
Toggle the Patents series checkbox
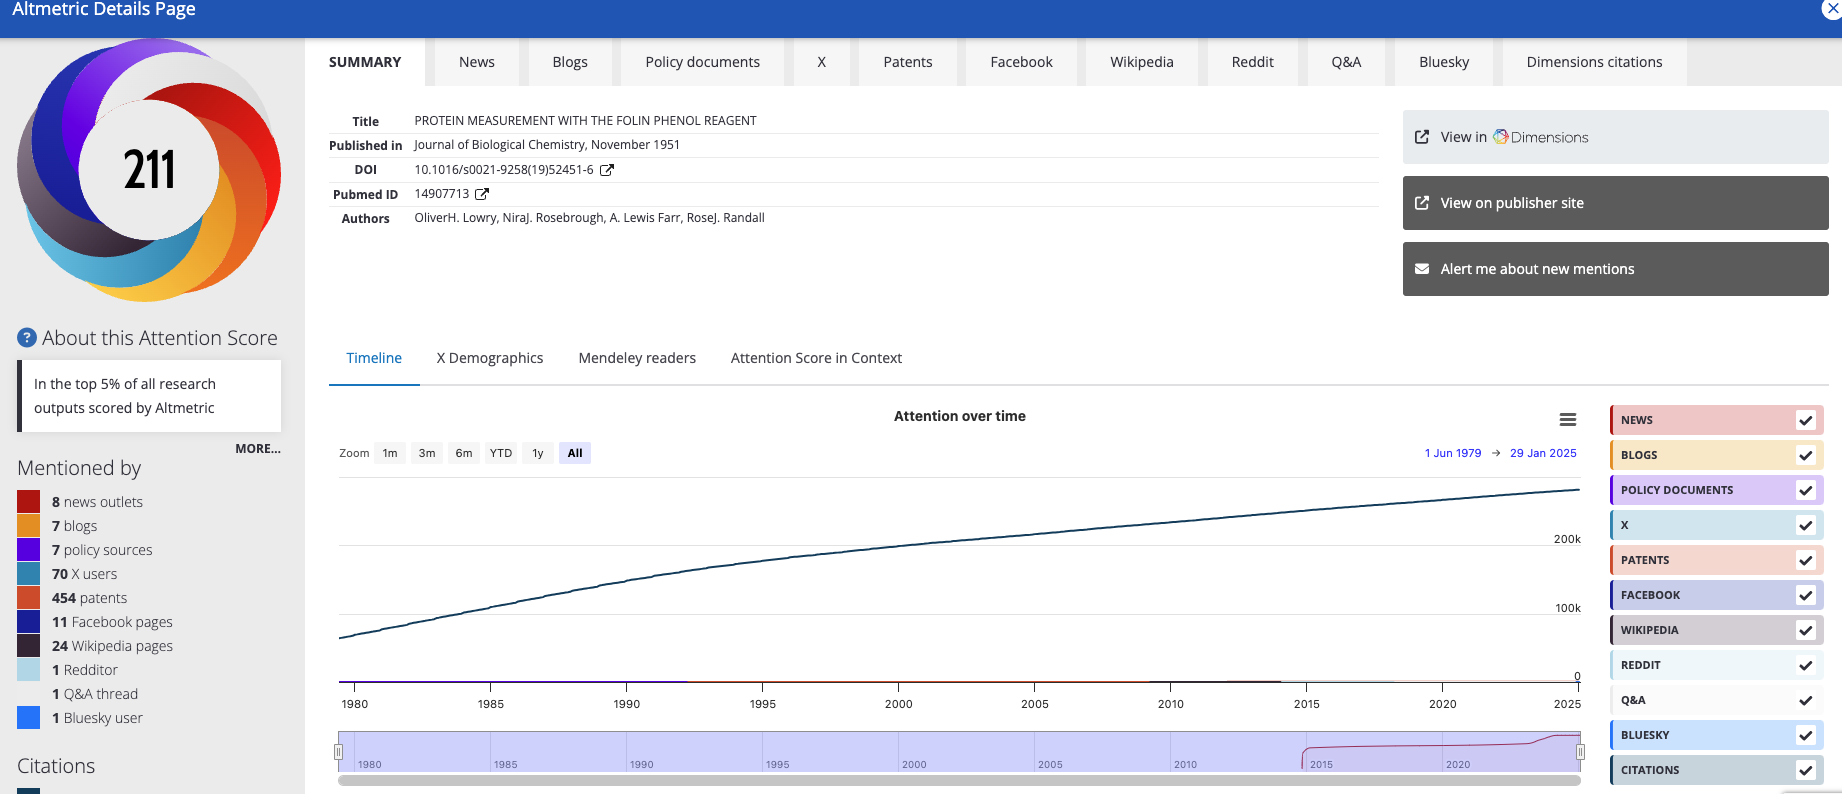(1805, 560)
